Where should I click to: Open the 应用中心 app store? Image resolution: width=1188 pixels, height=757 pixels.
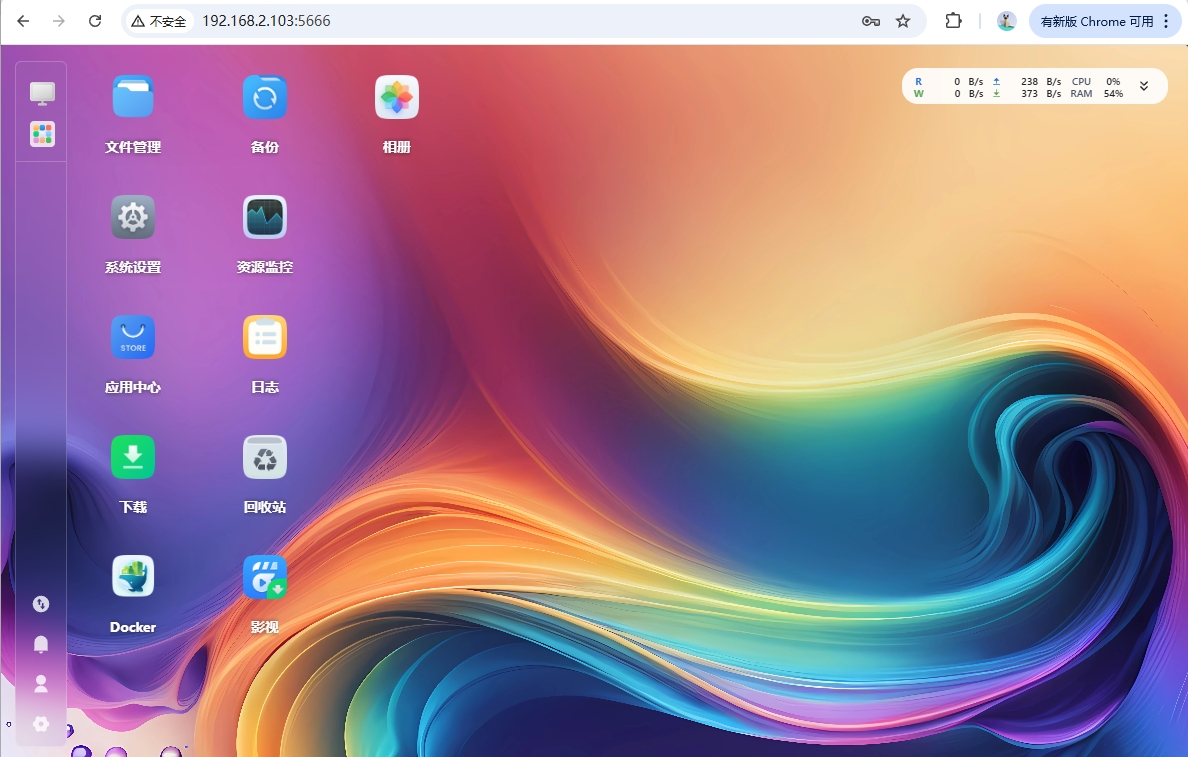133,338
